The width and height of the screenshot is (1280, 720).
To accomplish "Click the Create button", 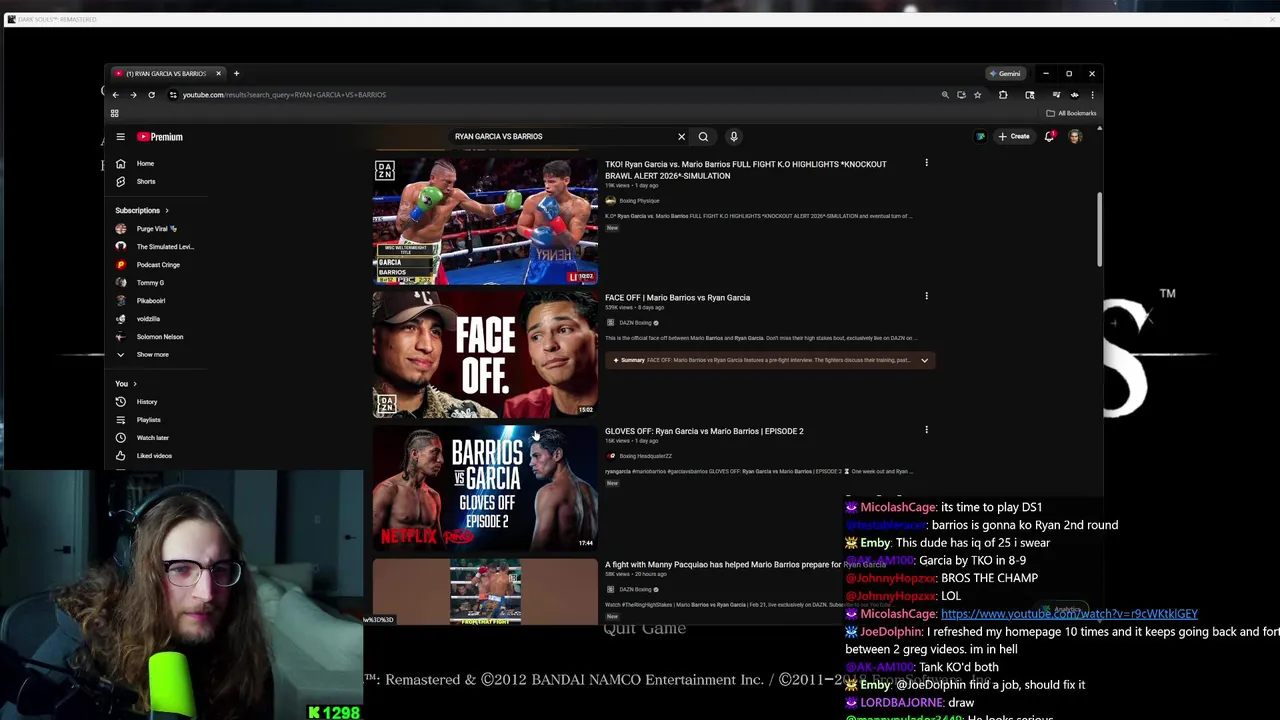I will coord(1014,137).
